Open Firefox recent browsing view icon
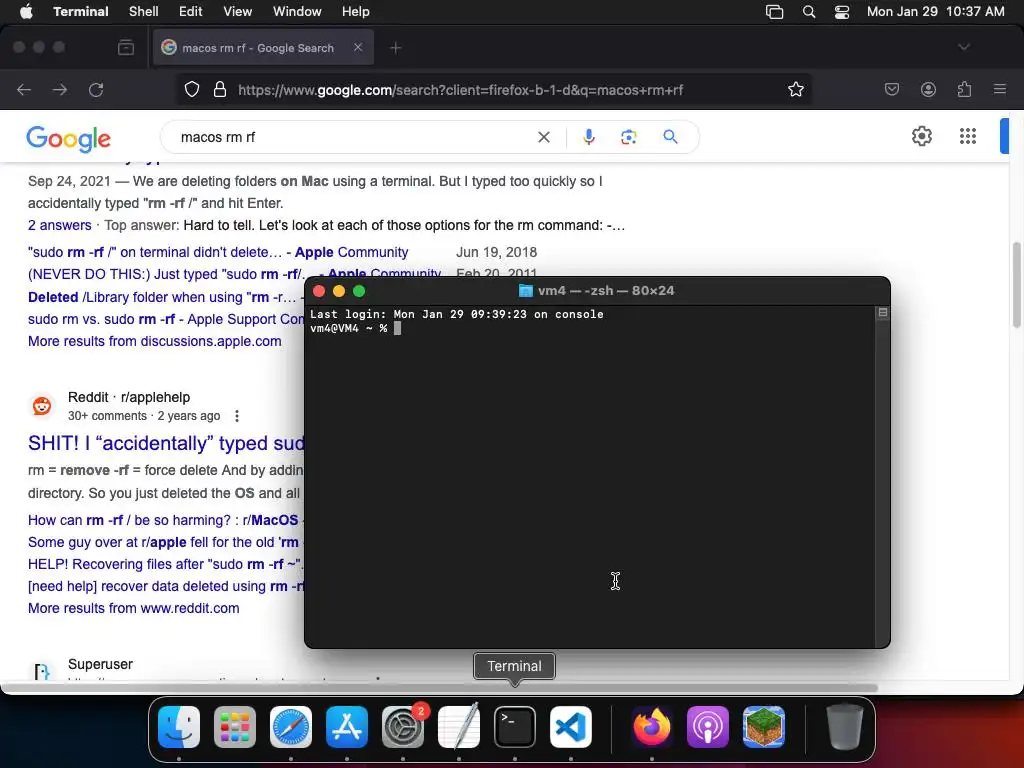Image resolution: width=1024 pixels, height=768 pixels. (x=126, y=48)
